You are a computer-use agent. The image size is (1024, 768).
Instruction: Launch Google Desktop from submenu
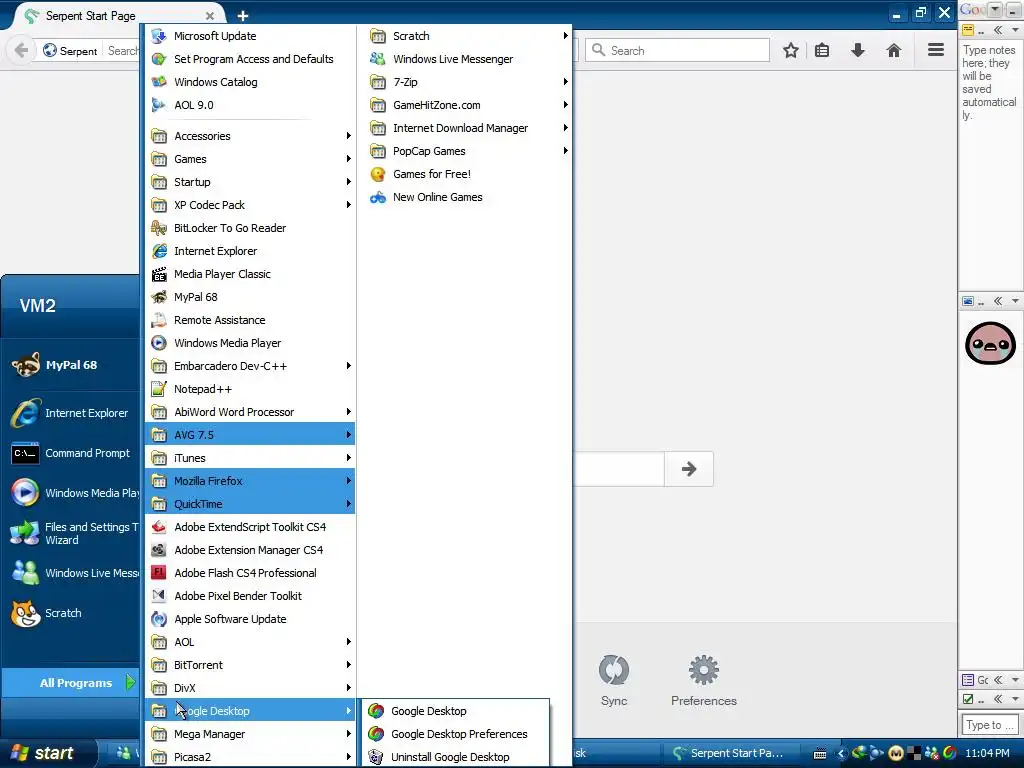[x=456, y=711]
